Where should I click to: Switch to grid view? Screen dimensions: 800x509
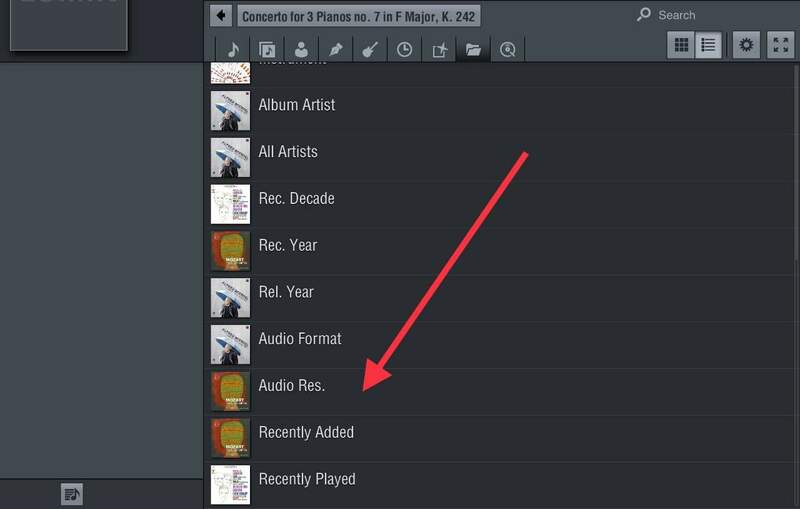[682, 45]
